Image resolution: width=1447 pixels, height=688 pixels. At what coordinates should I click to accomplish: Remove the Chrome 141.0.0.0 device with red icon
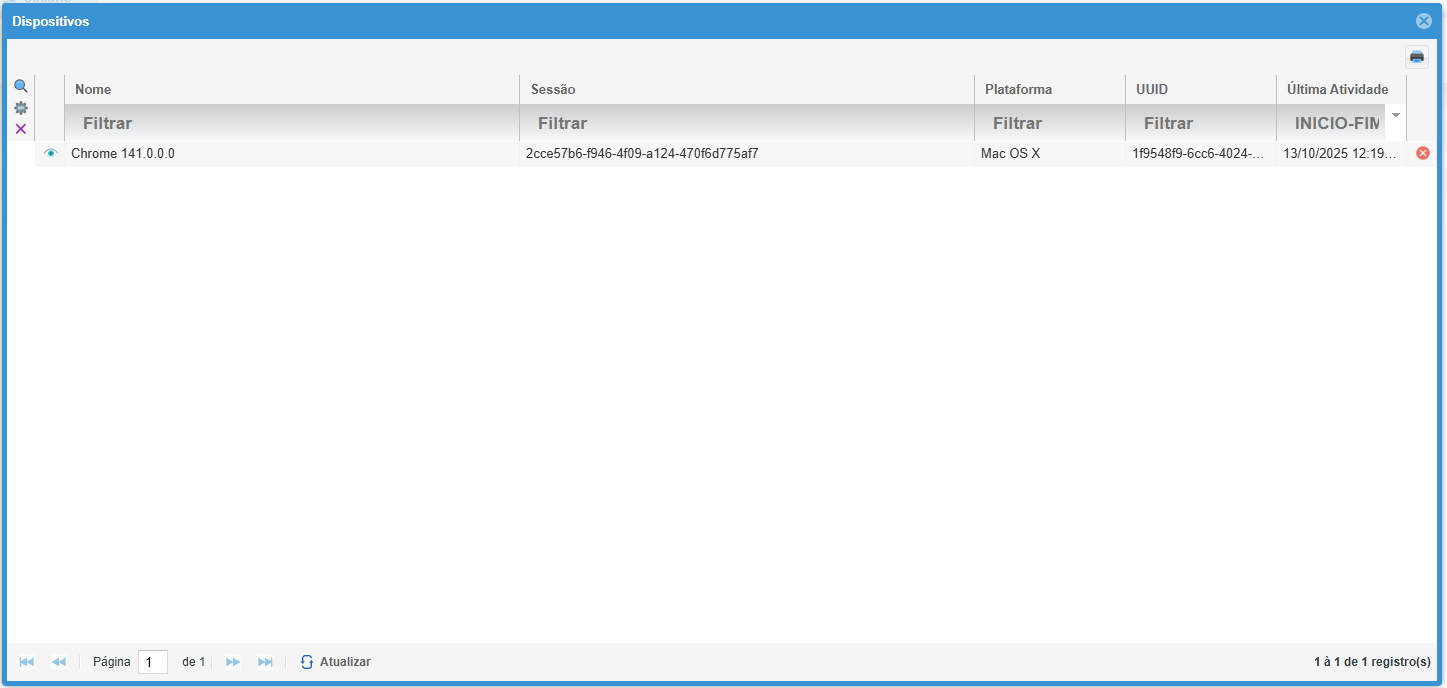pos(1423,153)
